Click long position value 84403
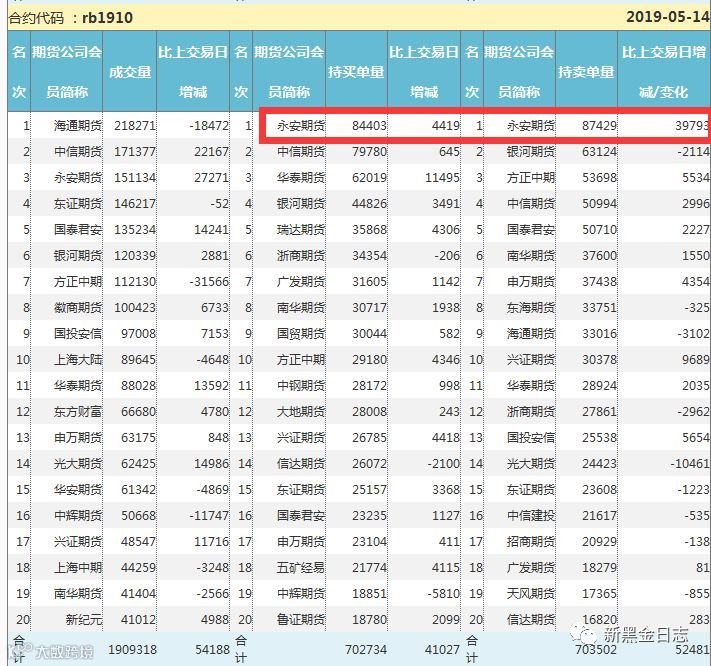This screenshot has width=711, height=666. pos(369,126)
